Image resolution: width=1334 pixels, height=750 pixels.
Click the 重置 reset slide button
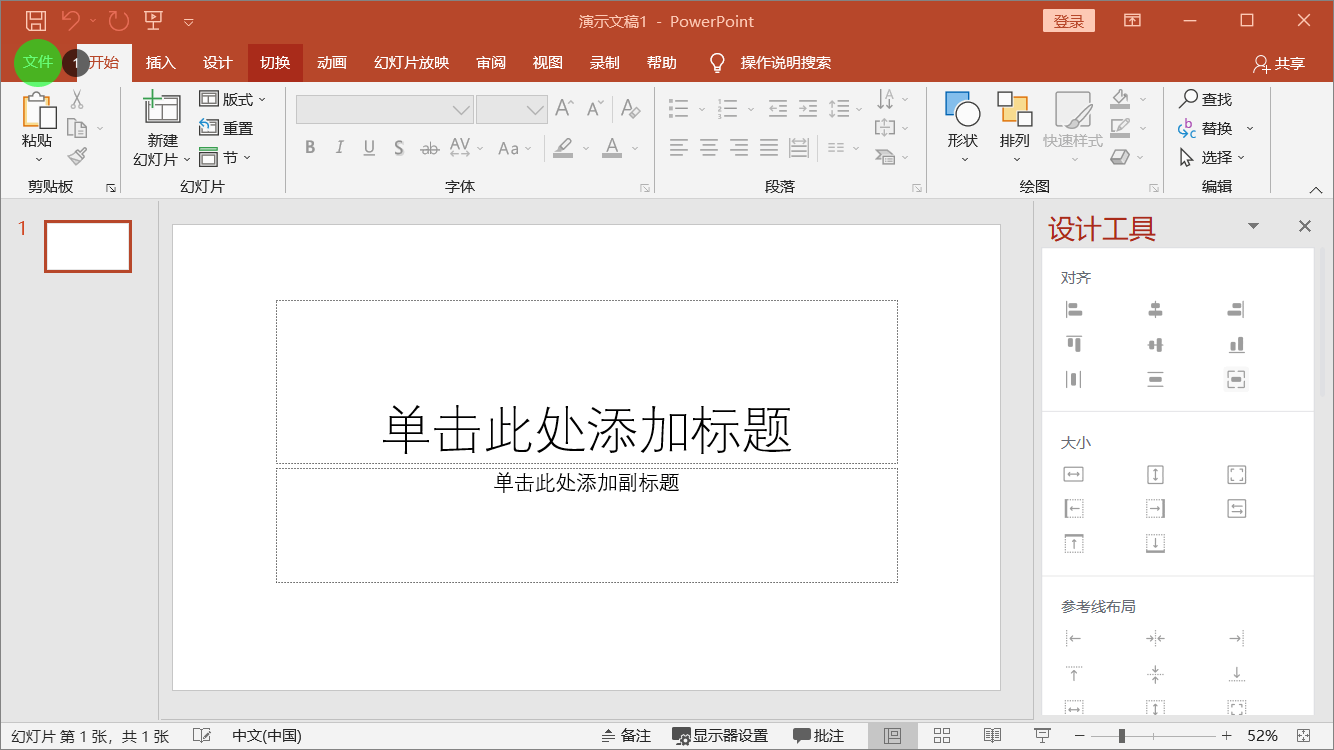click(226, 128)
